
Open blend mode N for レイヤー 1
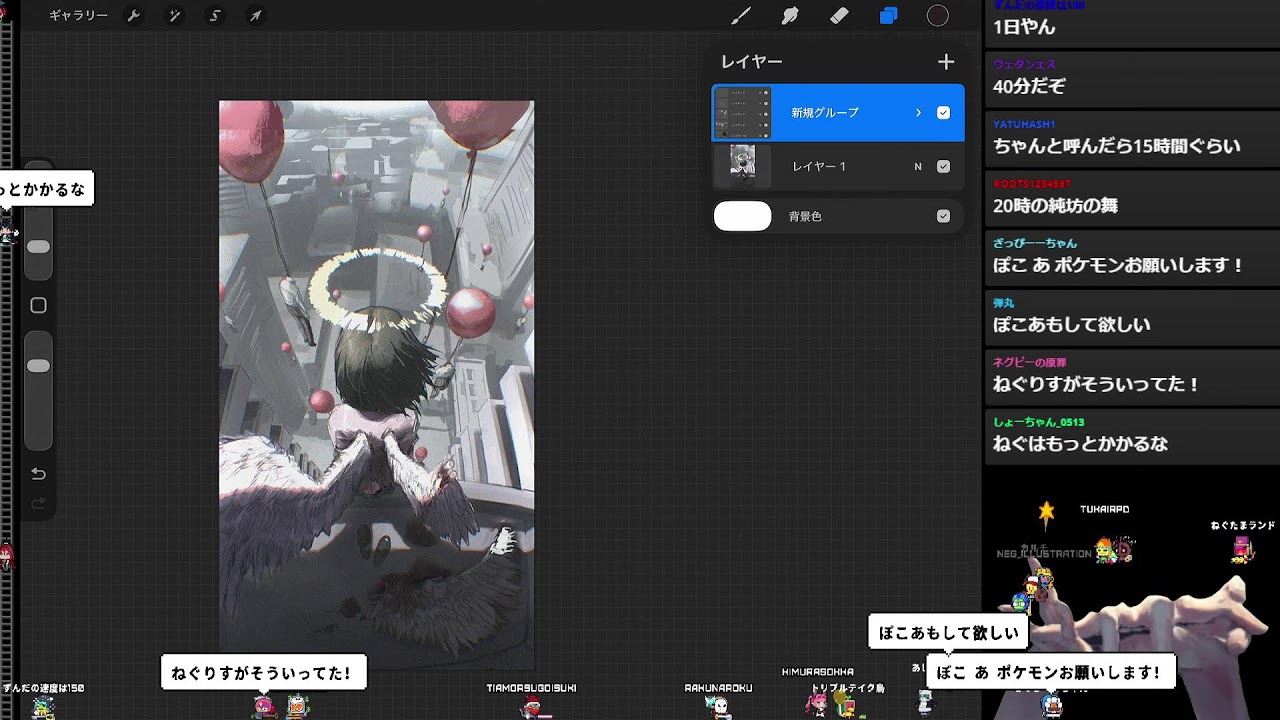point(918,166)
